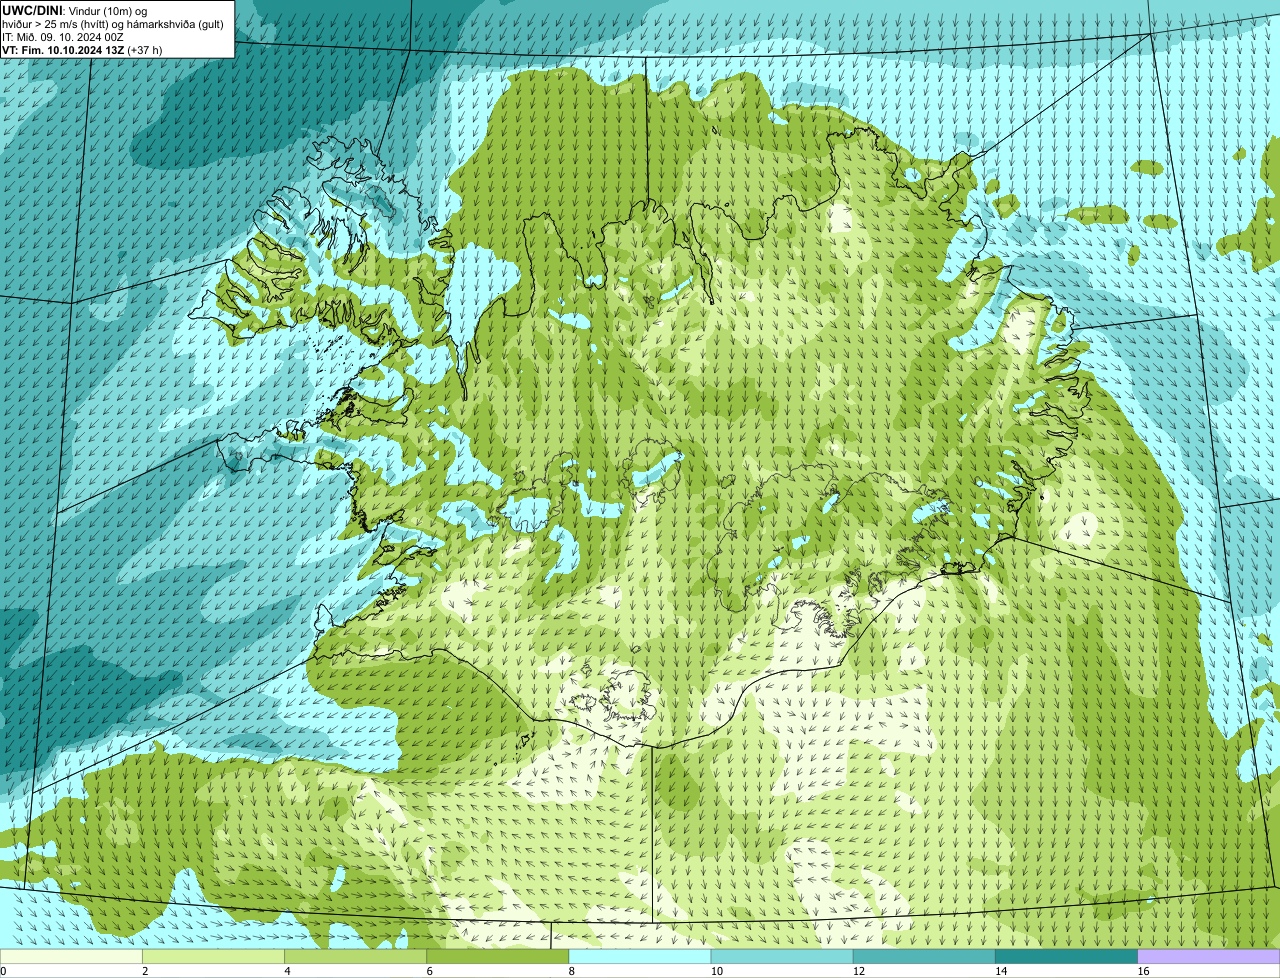Select the turquoise 10–12 legend swatch
This screenshot has width=1280, height=978.
tap(782, 956)
